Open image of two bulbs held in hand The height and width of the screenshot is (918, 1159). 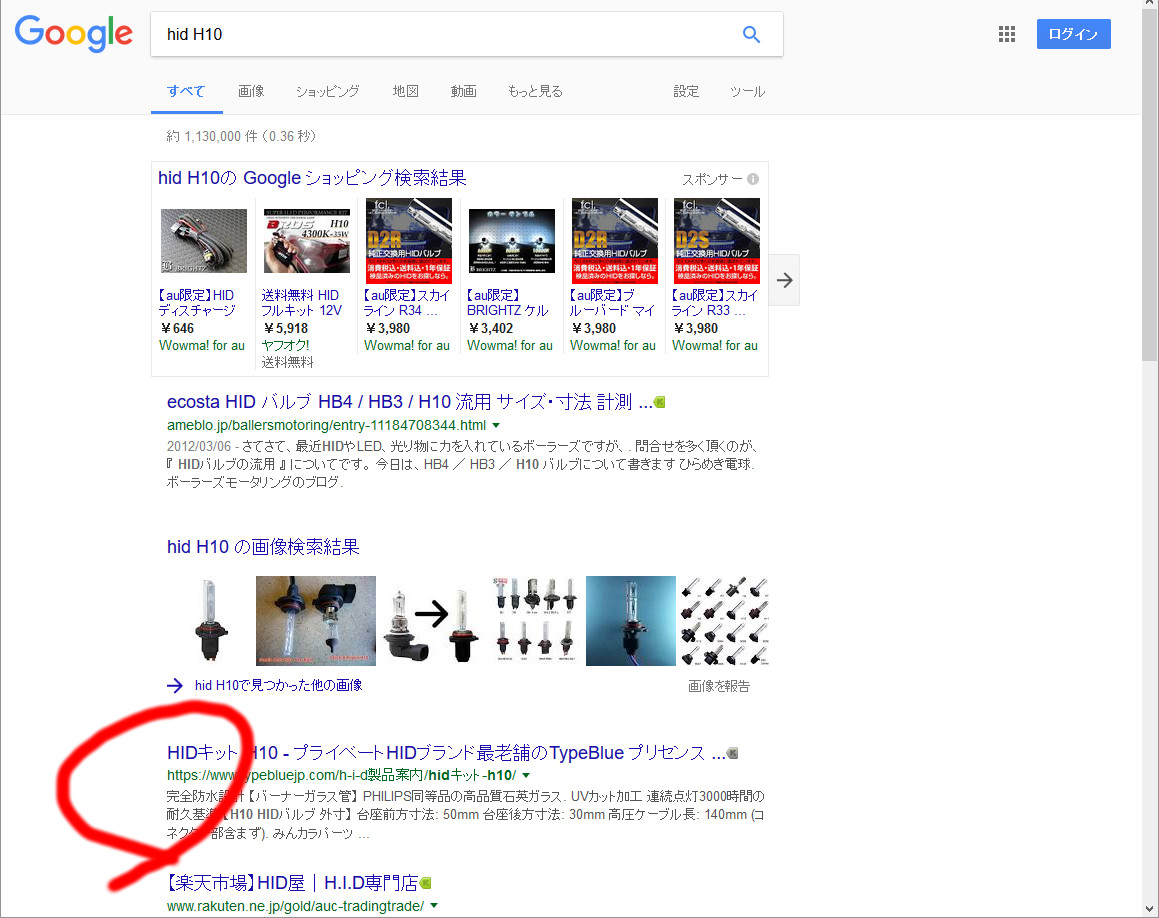click(x=316, y=621)
